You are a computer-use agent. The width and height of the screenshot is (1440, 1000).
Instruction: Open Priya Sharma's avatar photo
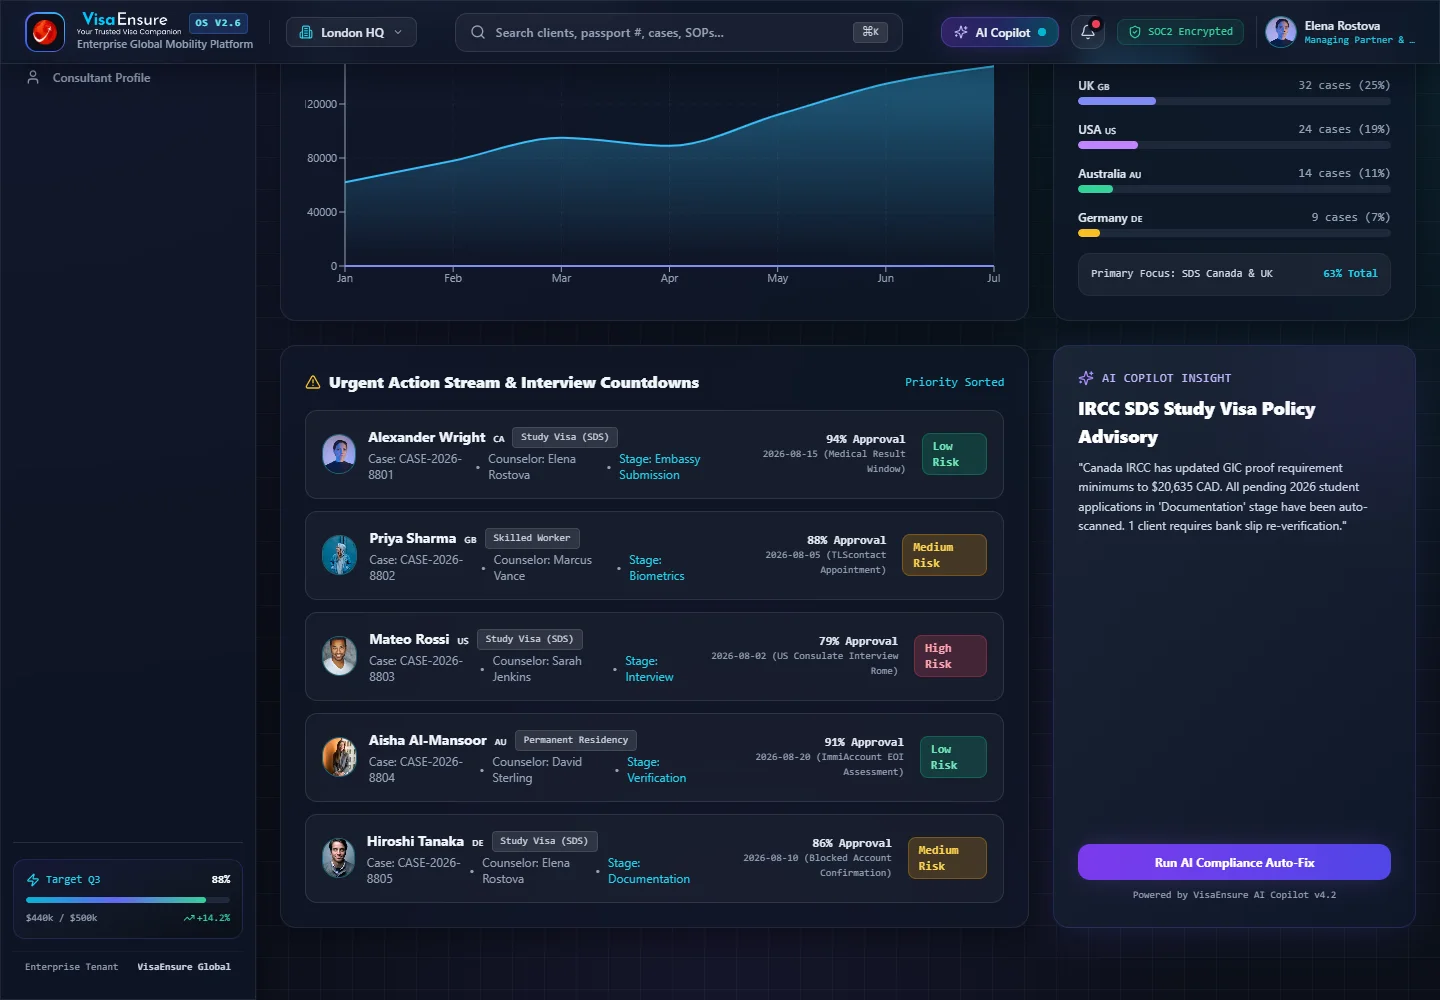(339, 555)
